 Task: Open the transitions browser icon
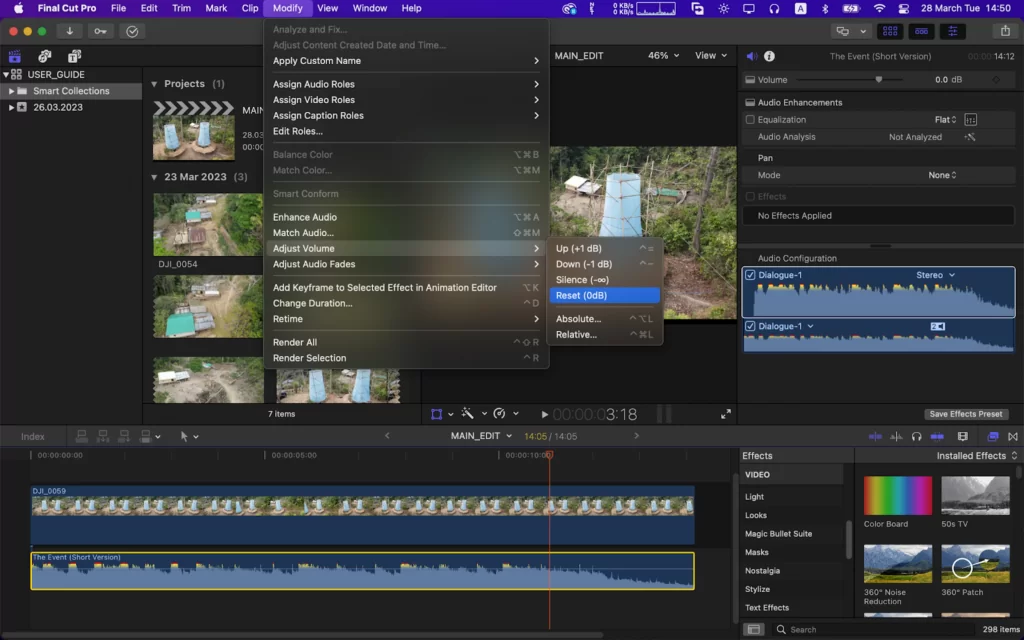coord(1013,436)
